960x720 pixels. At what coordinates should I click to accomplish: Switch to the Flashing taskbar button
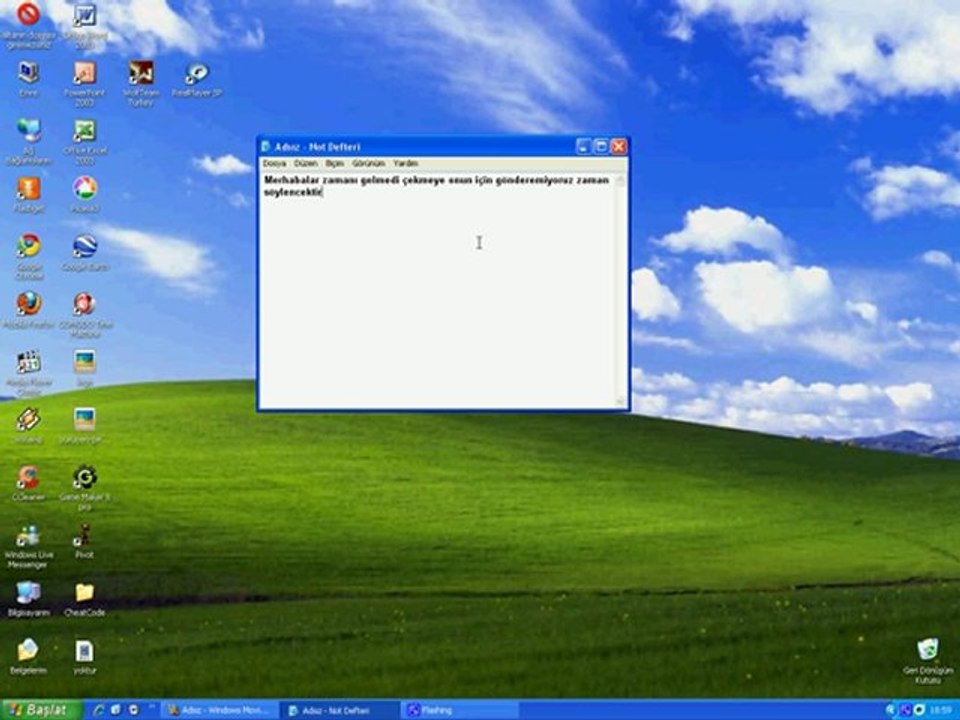point(459,710)
